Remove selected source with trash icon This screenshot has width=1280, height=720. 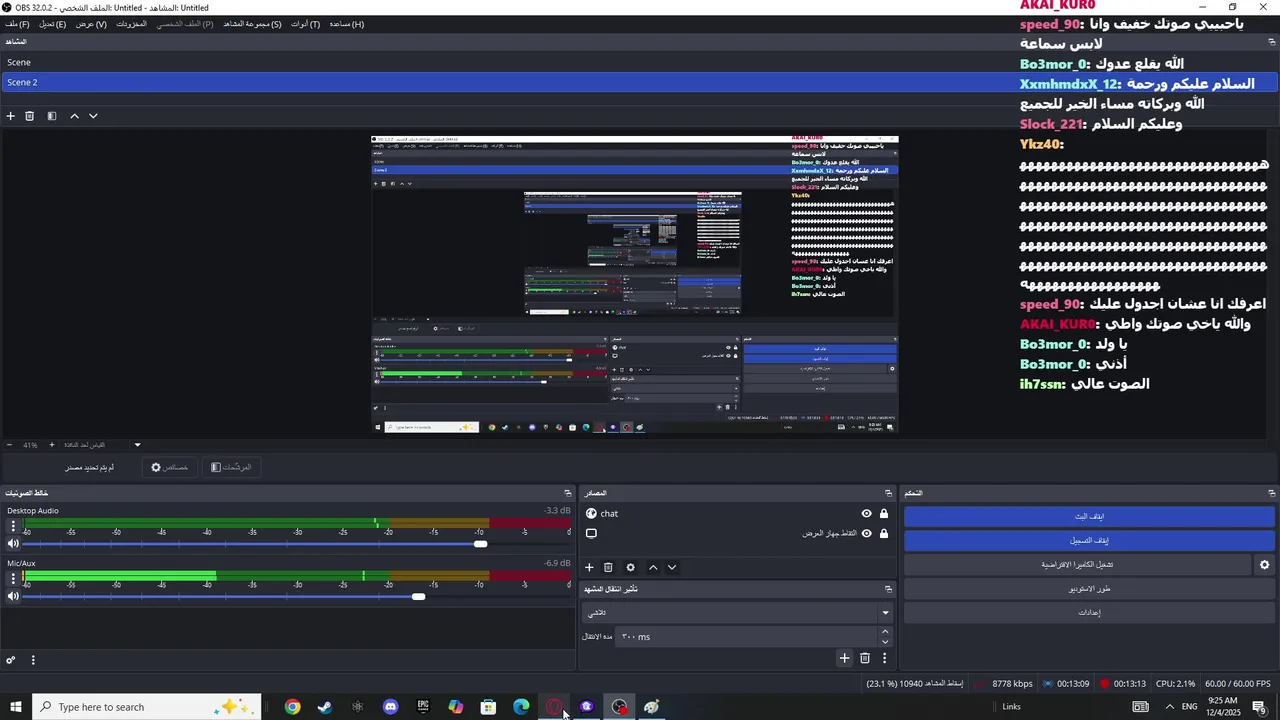pyautogui.click(x=608, y=567)
